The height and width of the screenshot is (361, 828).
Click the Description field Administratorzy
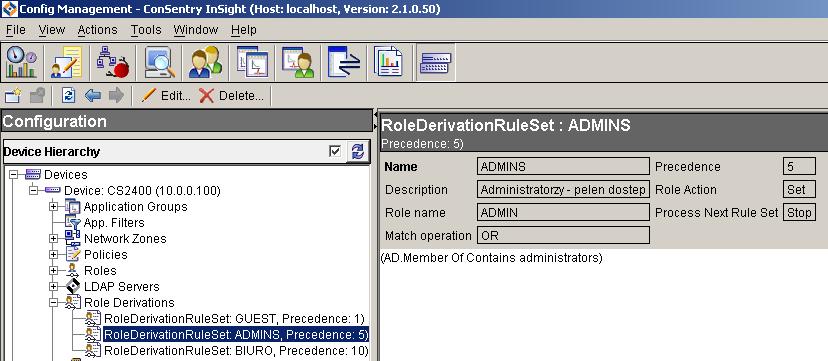pyautogui.click(x=563, y=189)
